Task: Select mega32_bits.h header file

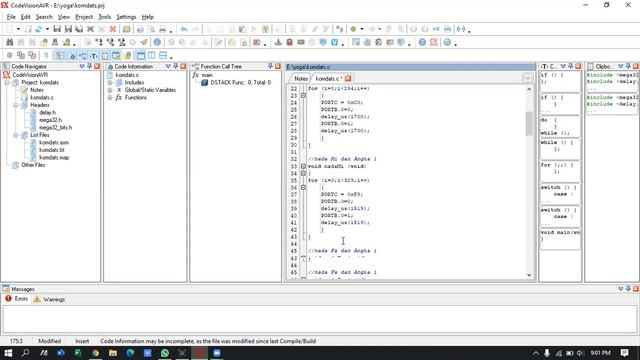Action: [x=56, y=127]
